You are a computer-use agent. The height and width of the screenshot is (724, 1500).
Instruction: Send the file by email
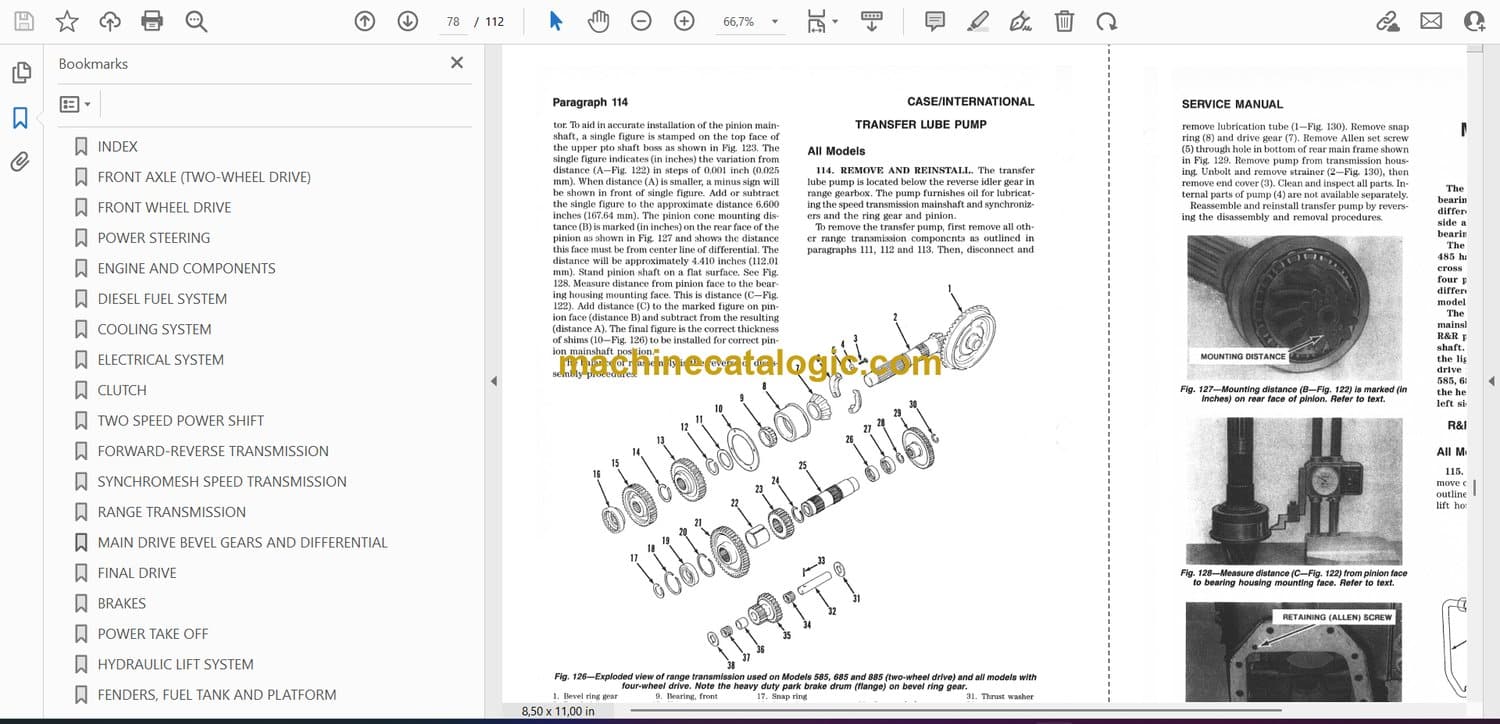(1431, 21)
